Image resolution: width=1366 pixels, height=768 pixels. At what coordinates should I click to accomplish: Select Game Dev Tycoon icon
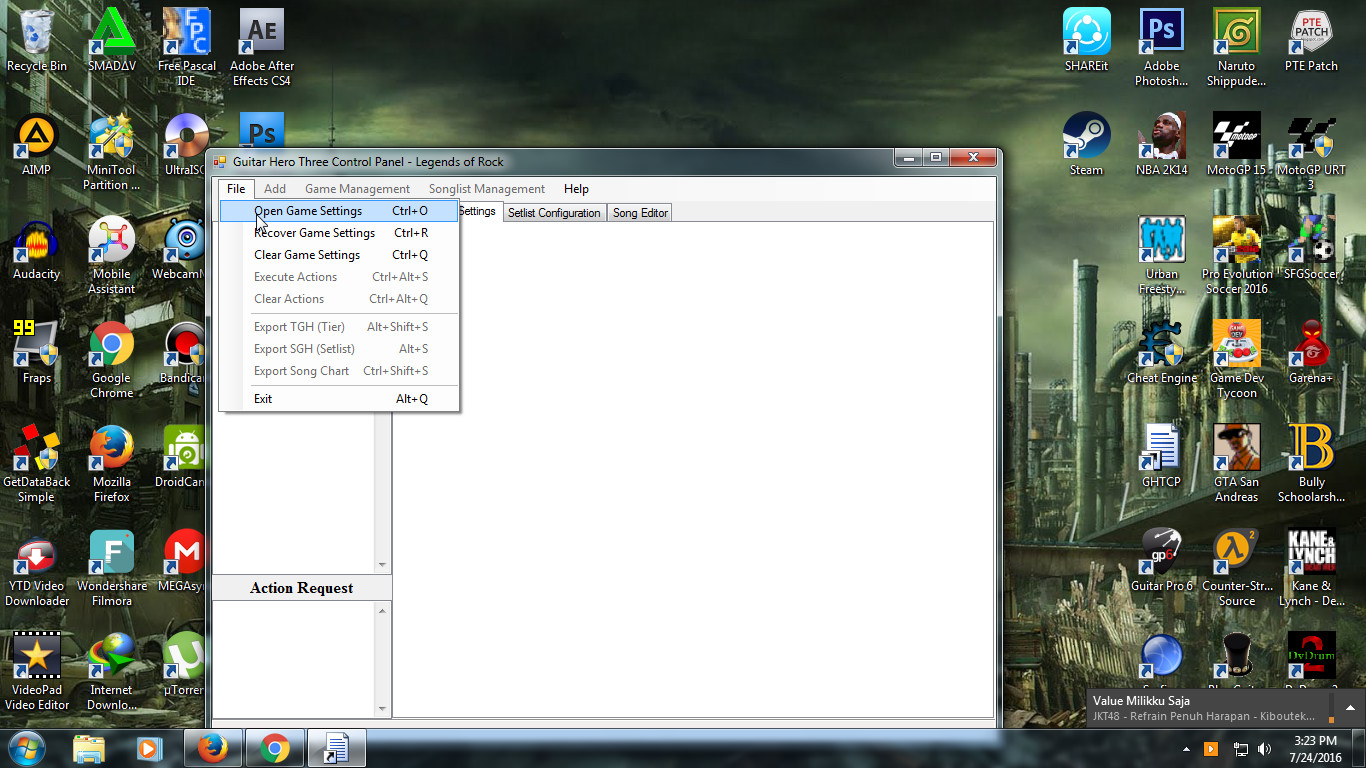point(1237,360)
